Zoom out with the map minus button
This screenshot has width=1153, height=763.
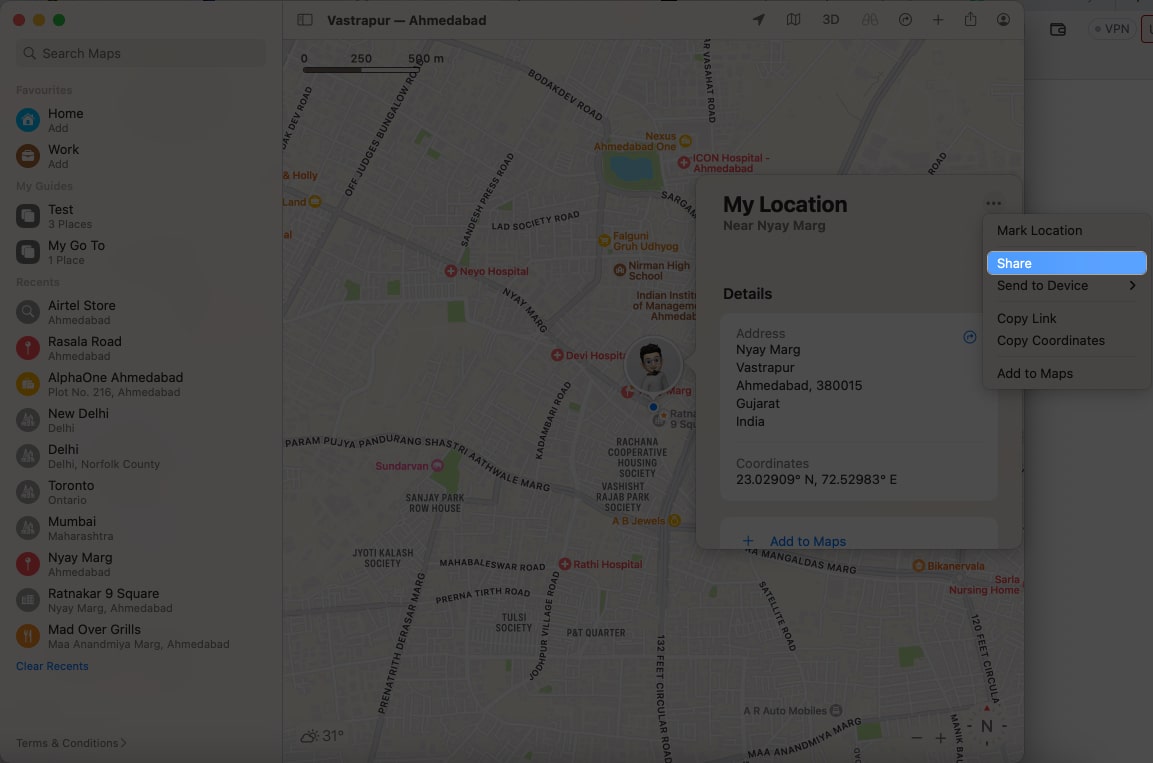[916, 737]
